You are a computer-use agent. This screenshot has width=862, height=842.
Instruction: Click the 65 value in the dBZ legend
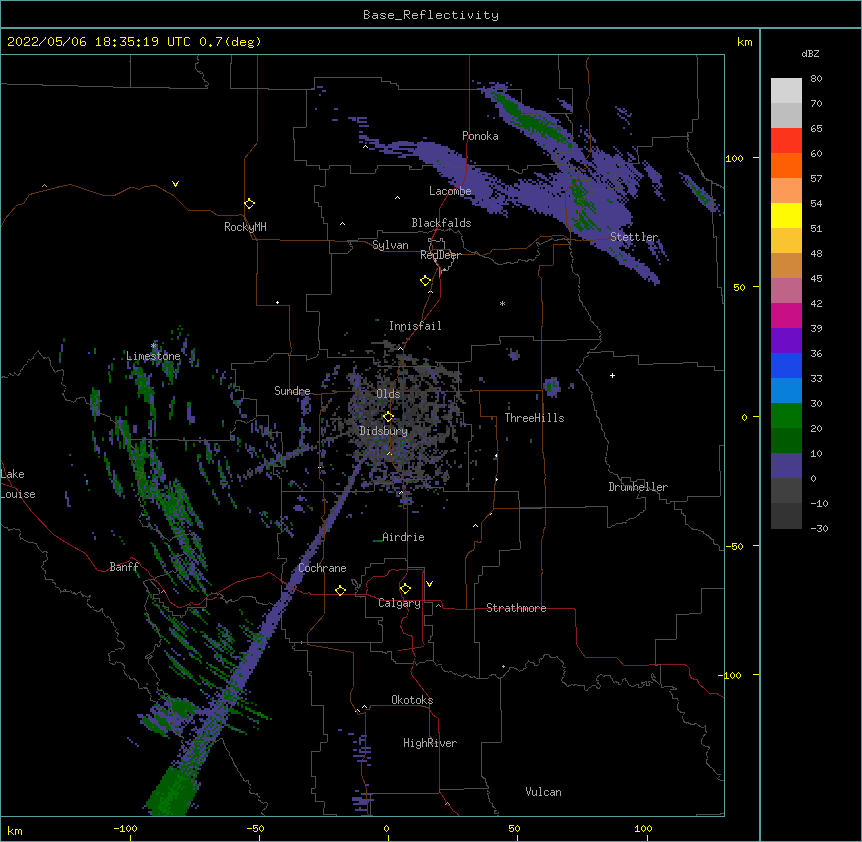coord(816,128)
